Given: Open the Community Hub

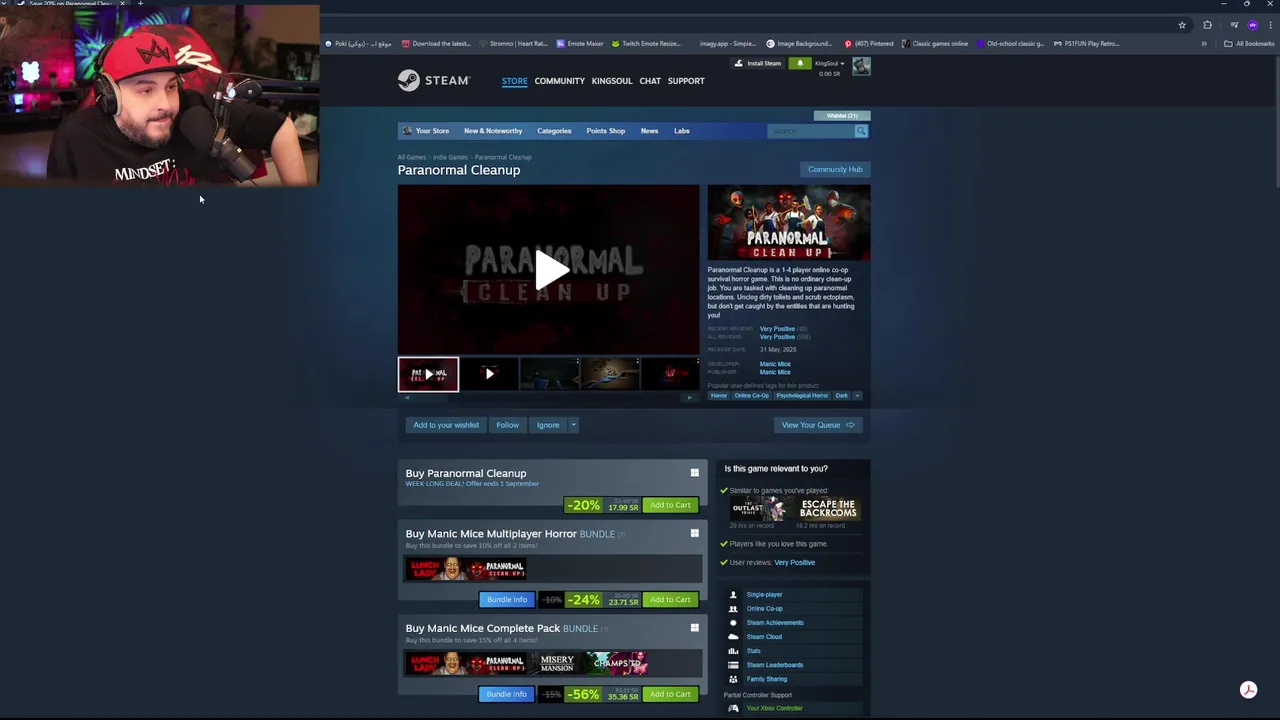Looking at the screenshot, I should [835, 169].
